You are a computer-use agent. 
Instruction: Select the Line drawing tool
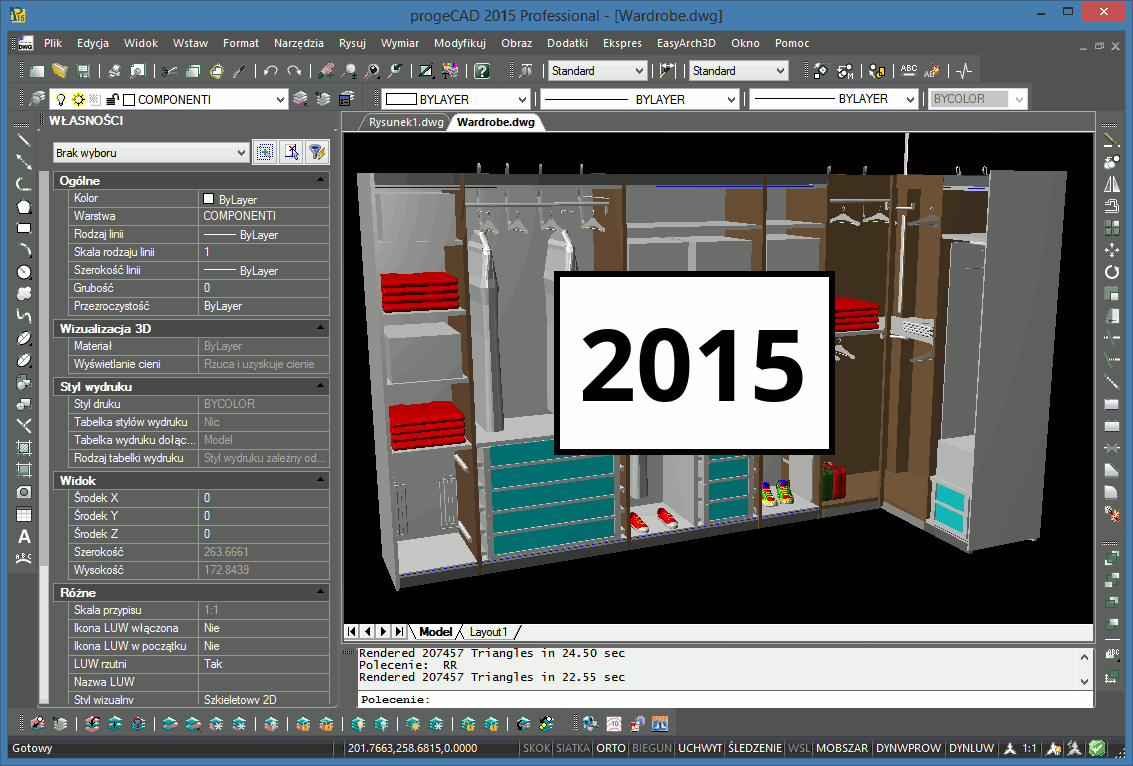24,140
